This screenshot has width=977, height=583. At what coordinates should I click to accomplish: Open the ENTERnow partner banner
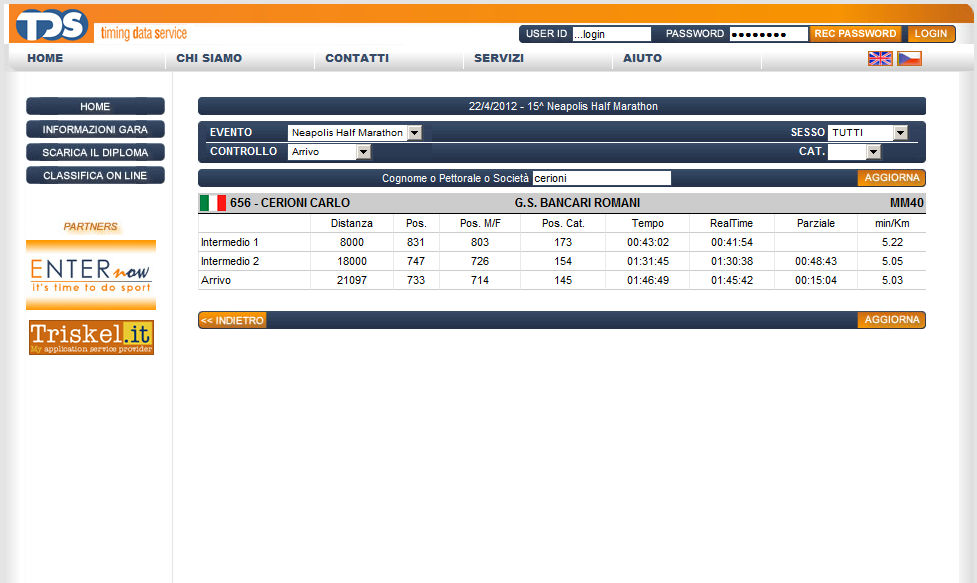(91, 275)
